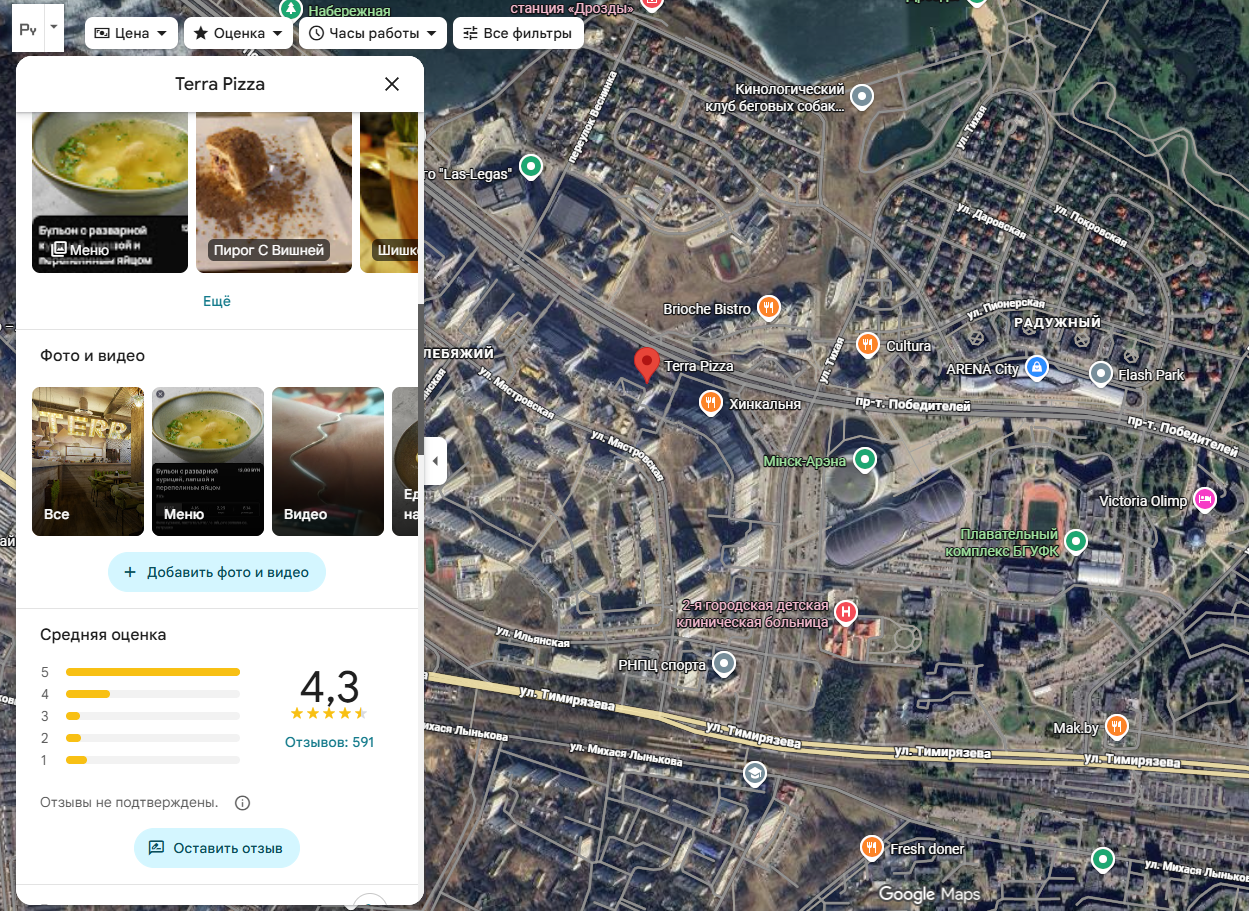This screenshot has width=1249, height=911.
Task: Click the Terra Pizza label on the map
Action: [x=699, y=366]
